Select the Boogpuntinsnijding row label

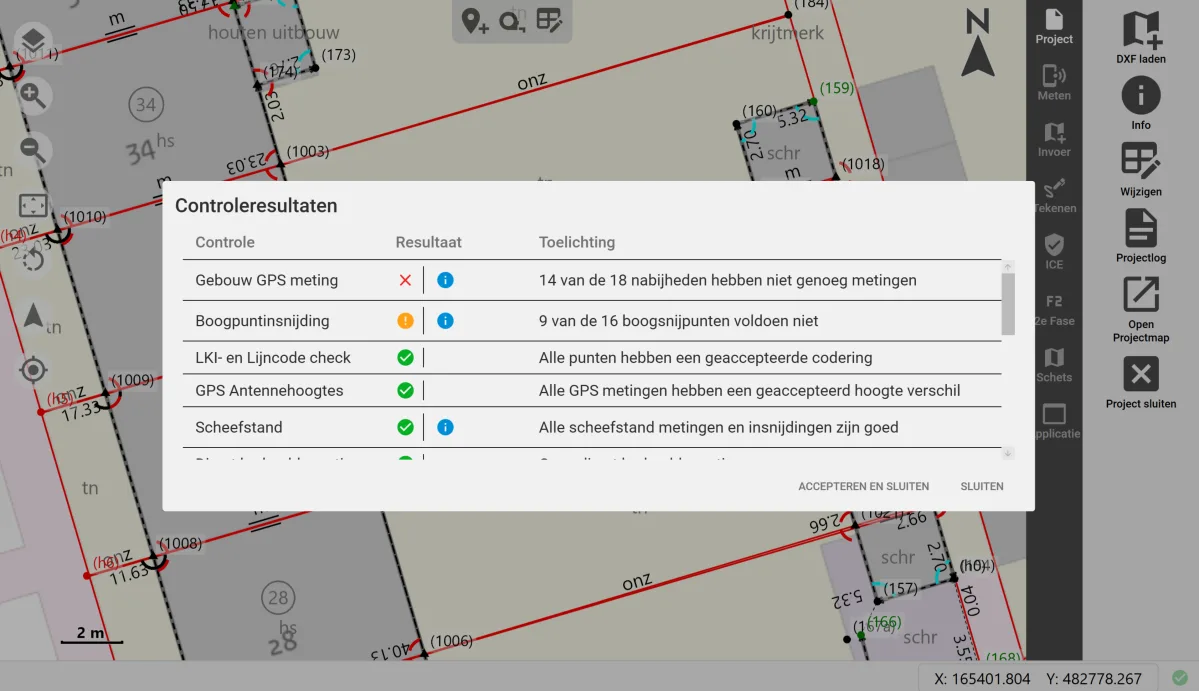[262, 320]
